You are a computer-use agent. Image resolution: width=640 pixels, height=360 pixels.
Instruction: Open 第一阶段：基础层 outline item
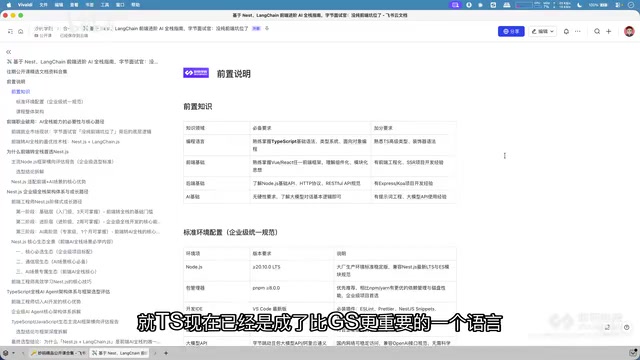pos(84,211)
